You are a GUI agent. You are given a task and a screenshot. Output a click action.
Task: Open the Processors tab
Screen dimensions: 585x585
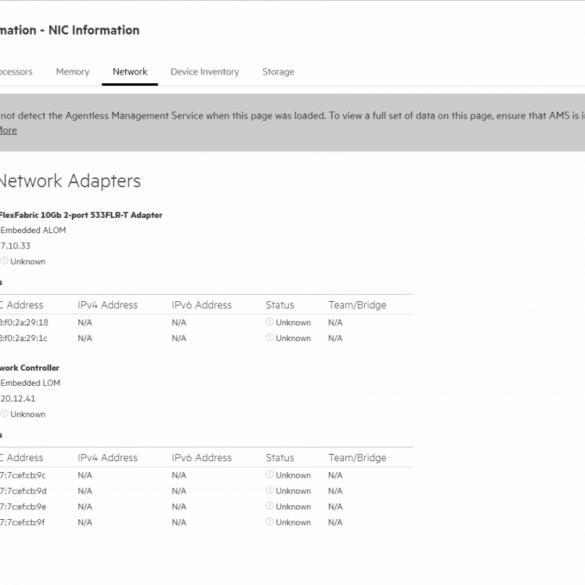point(16,72)
